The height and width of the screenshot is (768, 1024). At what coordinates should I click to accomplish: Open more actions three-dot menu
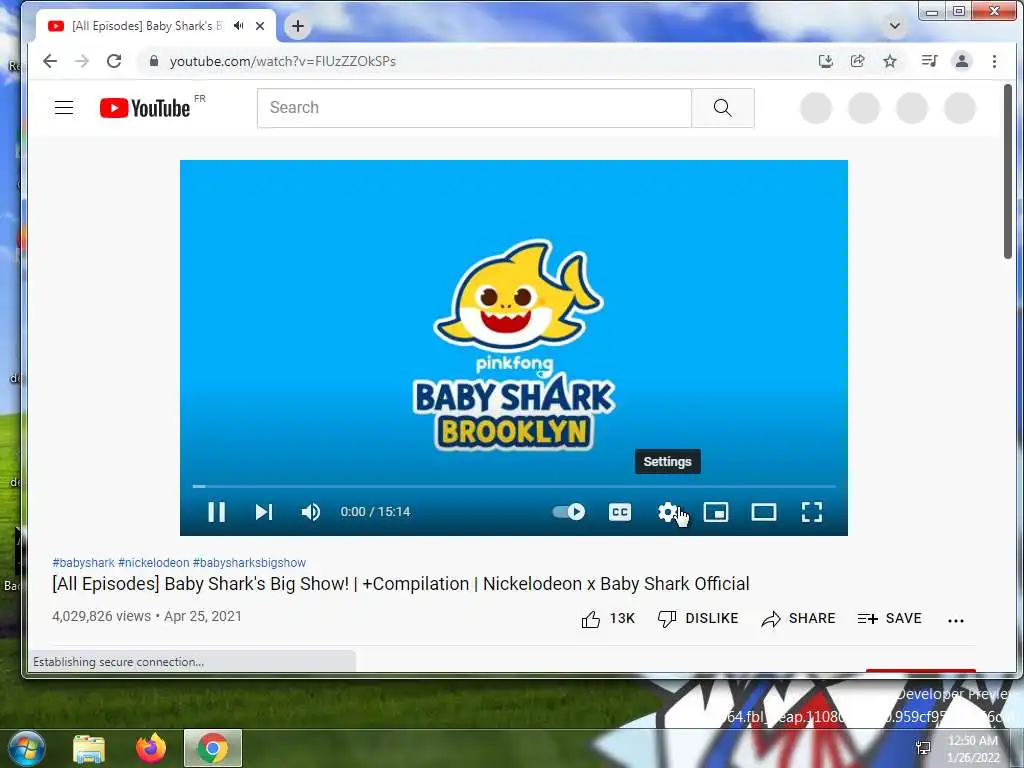[x=955, y=620]
